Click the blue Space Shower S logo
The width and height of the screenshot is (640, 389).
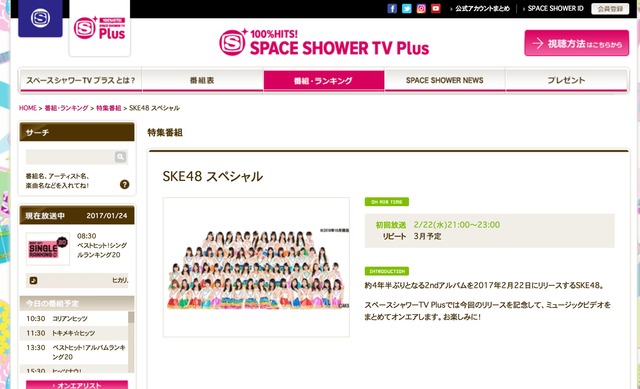pos(40,18)
